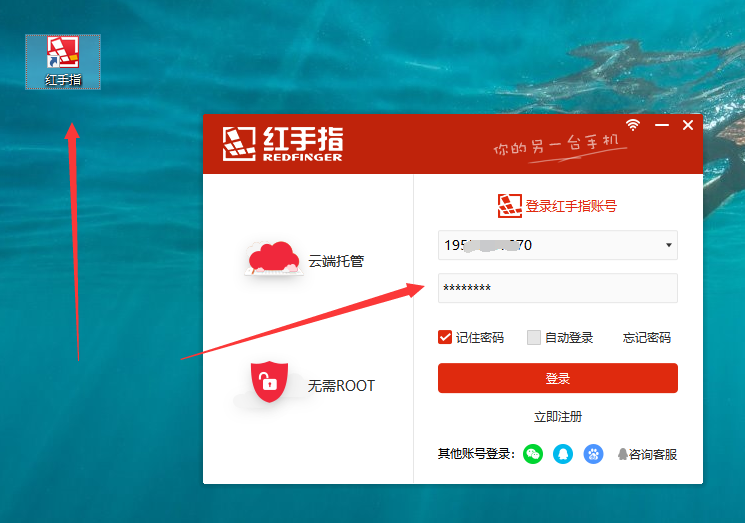Log in with the QQ icon
The image size is (745, 523).
(564, 454)
